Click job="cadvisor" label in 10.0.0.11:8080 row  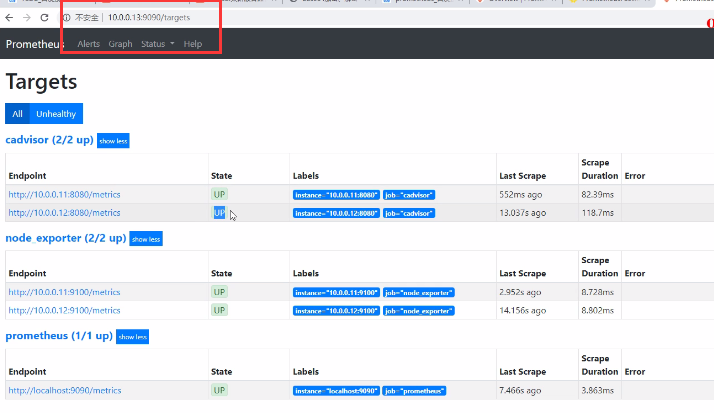(409, 195)
